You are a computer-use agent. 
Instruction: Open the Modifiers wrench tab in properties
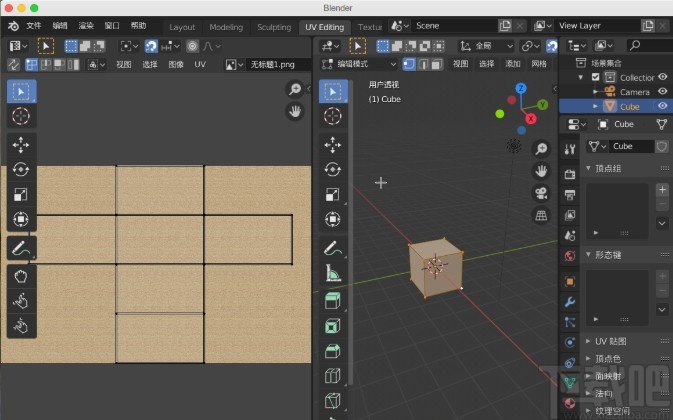pos(569,300)
